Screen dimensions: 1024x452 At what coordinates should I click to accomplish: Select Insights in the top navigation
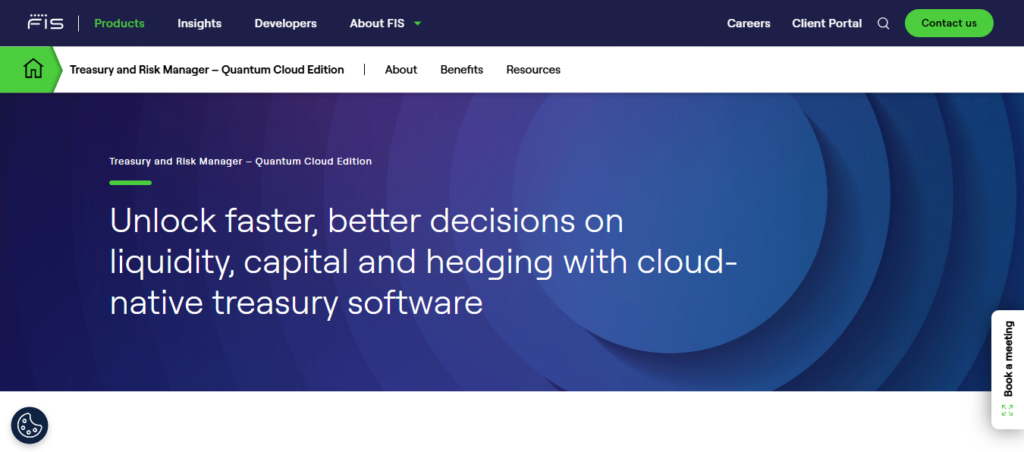click(199, 23)
